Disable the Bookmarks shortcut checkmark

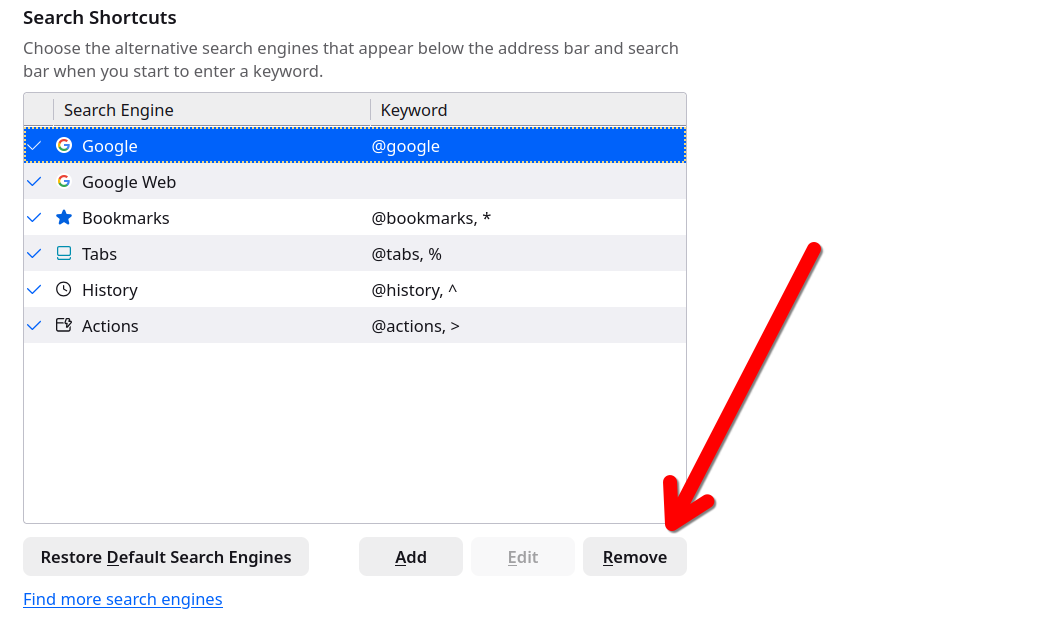pos(35,218)
